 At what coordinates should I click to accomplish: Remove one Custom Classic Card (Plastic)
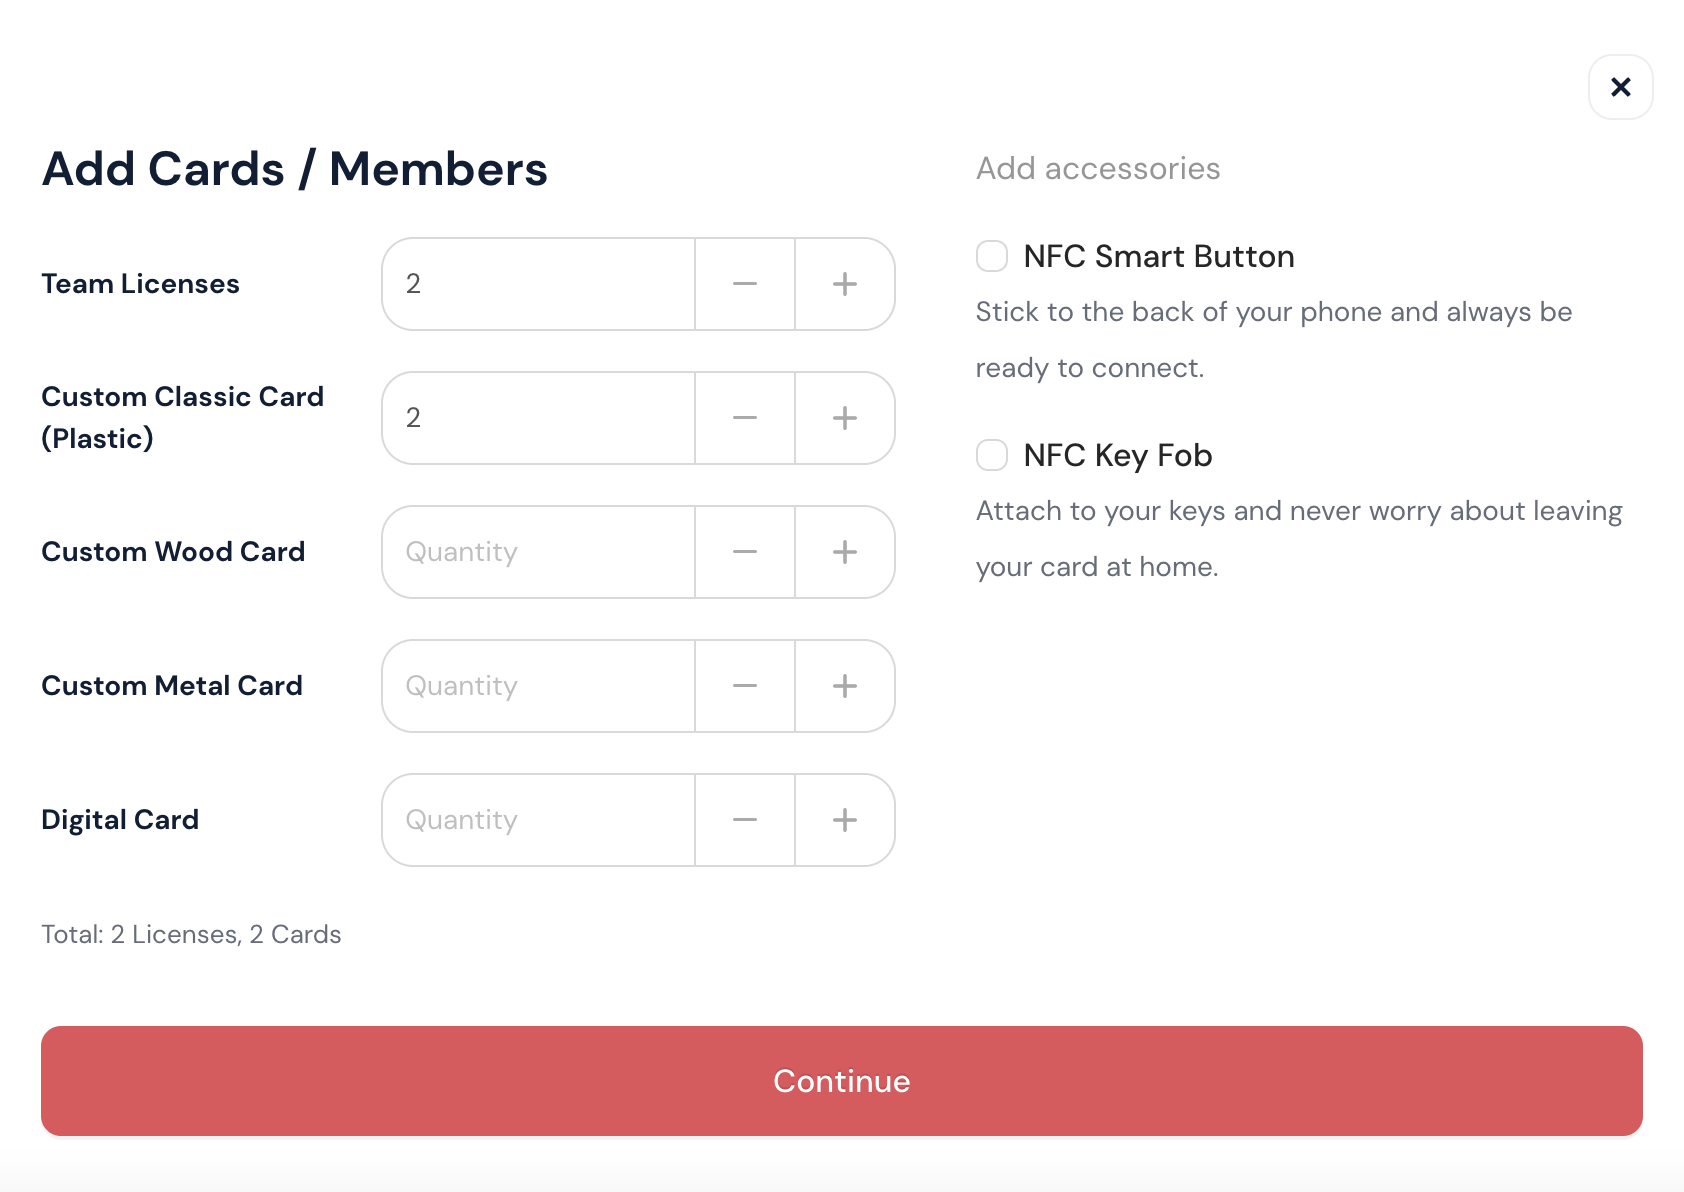coord(745,418)
